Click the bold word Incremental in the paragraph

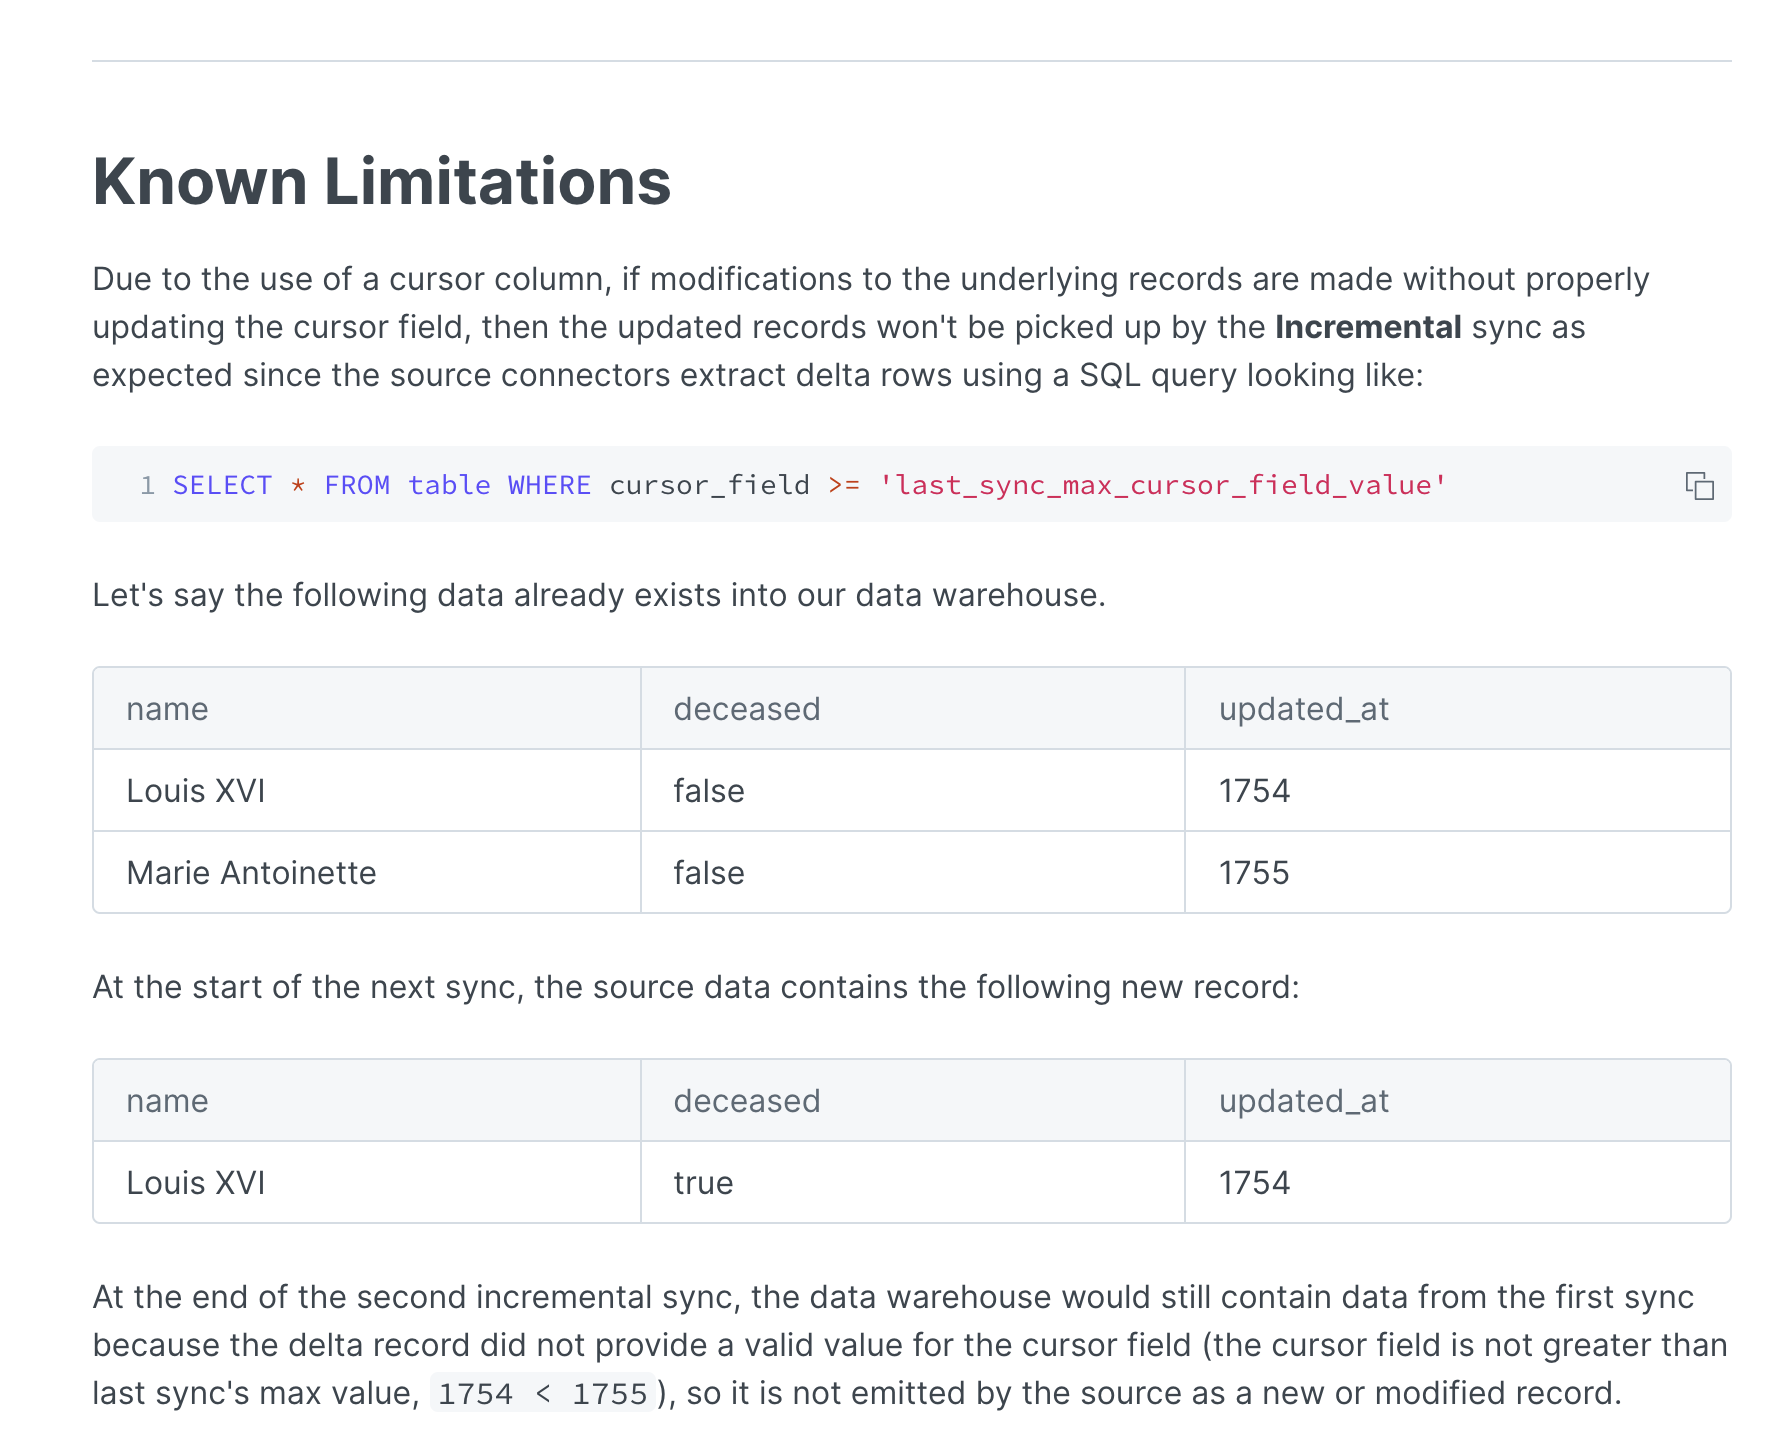(1368, 326)
